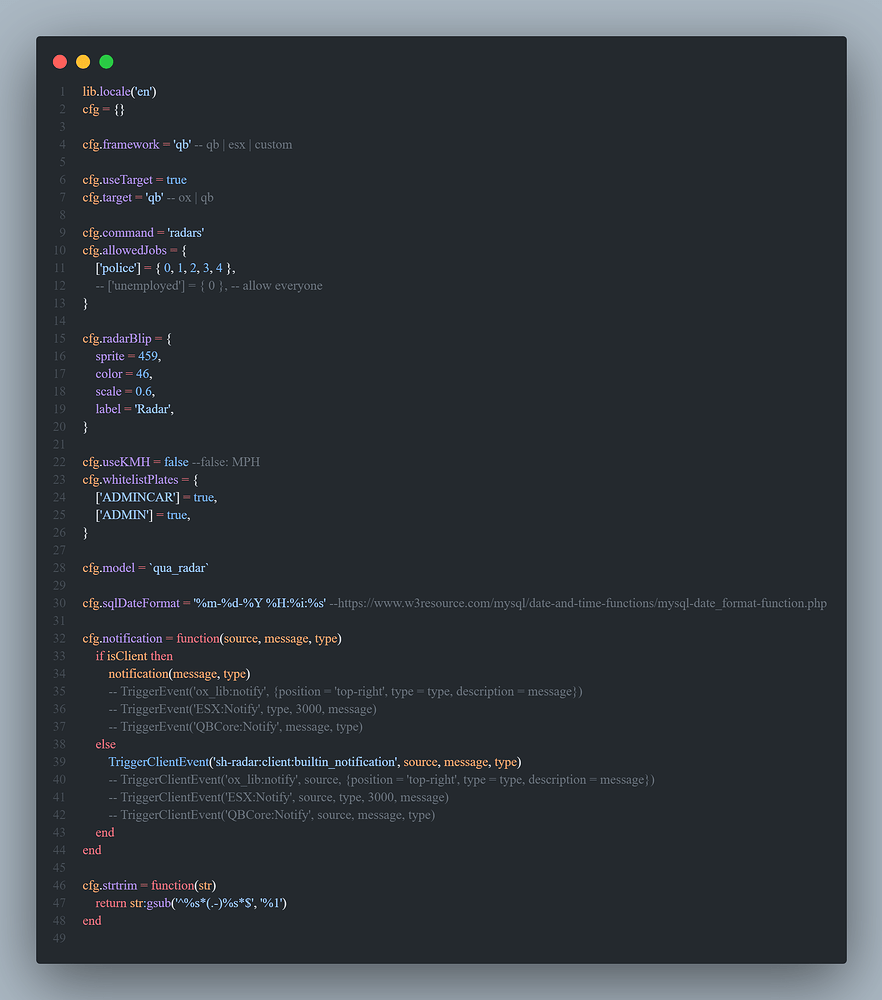The width and height of the screenshot is (882, 1000).
Task: Click the 'true' value of cfg.useTarget
Action: (x=176, y=180)
